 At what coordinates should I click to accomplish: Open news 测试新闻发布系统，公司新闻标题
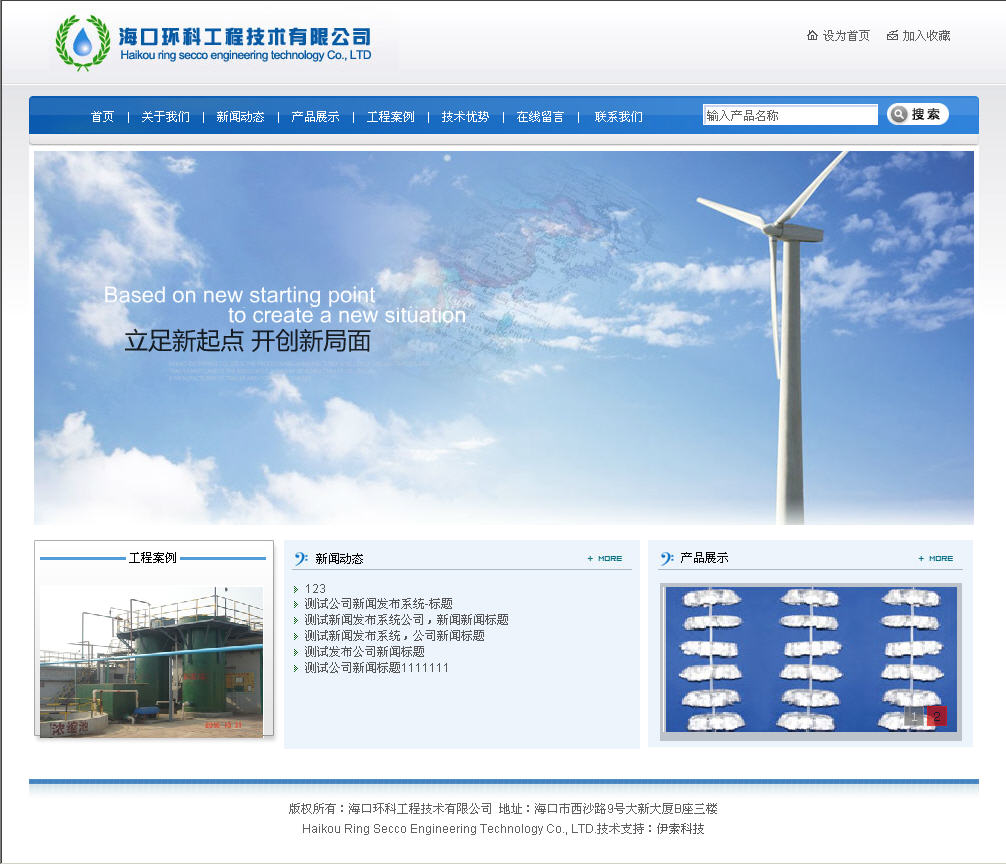click(x=395, y=636)
